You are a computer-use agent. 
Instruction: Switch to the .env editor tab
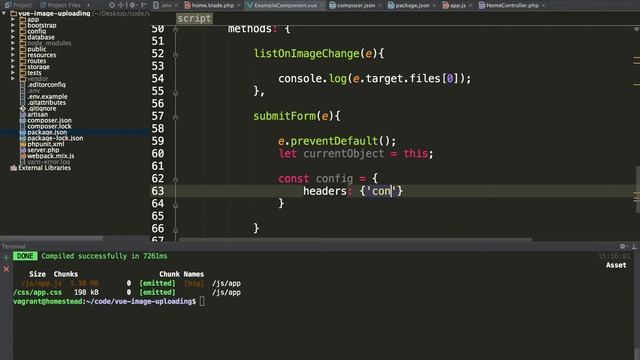coord(166,5)
